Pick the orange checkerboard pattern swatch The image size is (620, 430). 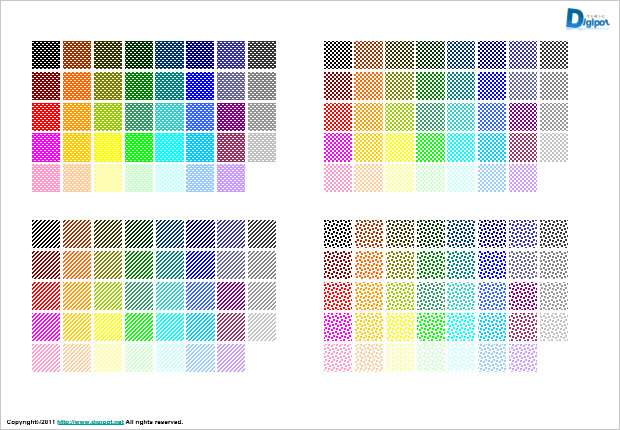point(369,85)
